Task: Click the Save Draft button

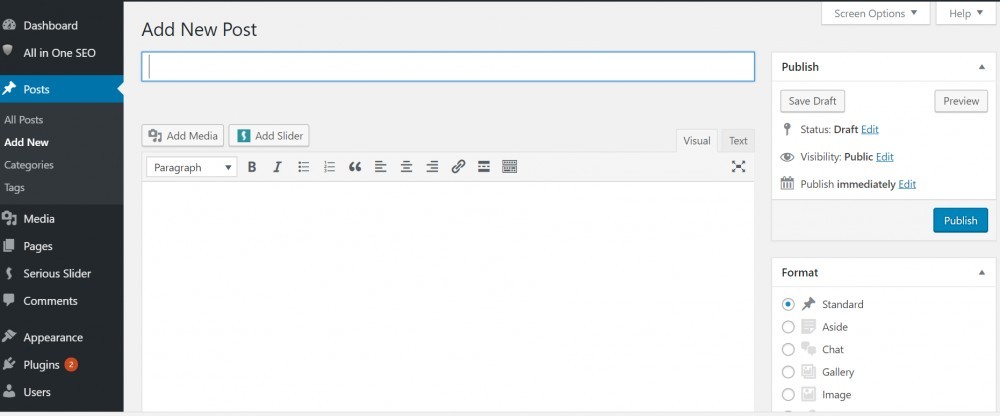Action: 812,101
